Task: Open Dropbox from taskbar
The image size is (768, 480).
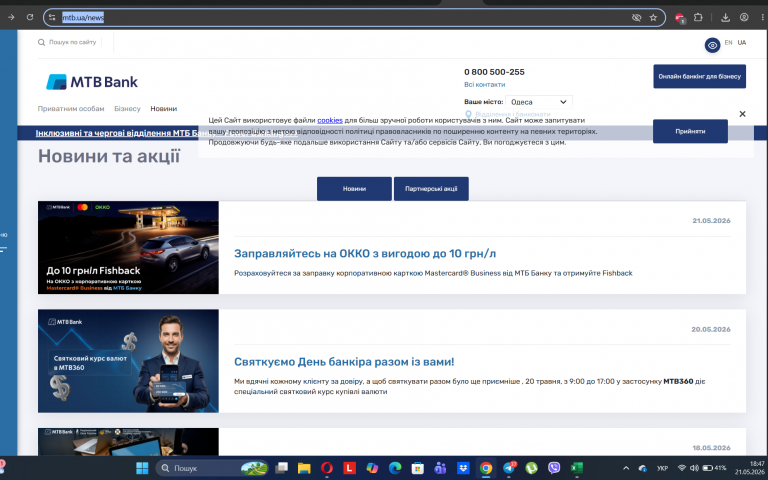Action: [x=463, y=468]
